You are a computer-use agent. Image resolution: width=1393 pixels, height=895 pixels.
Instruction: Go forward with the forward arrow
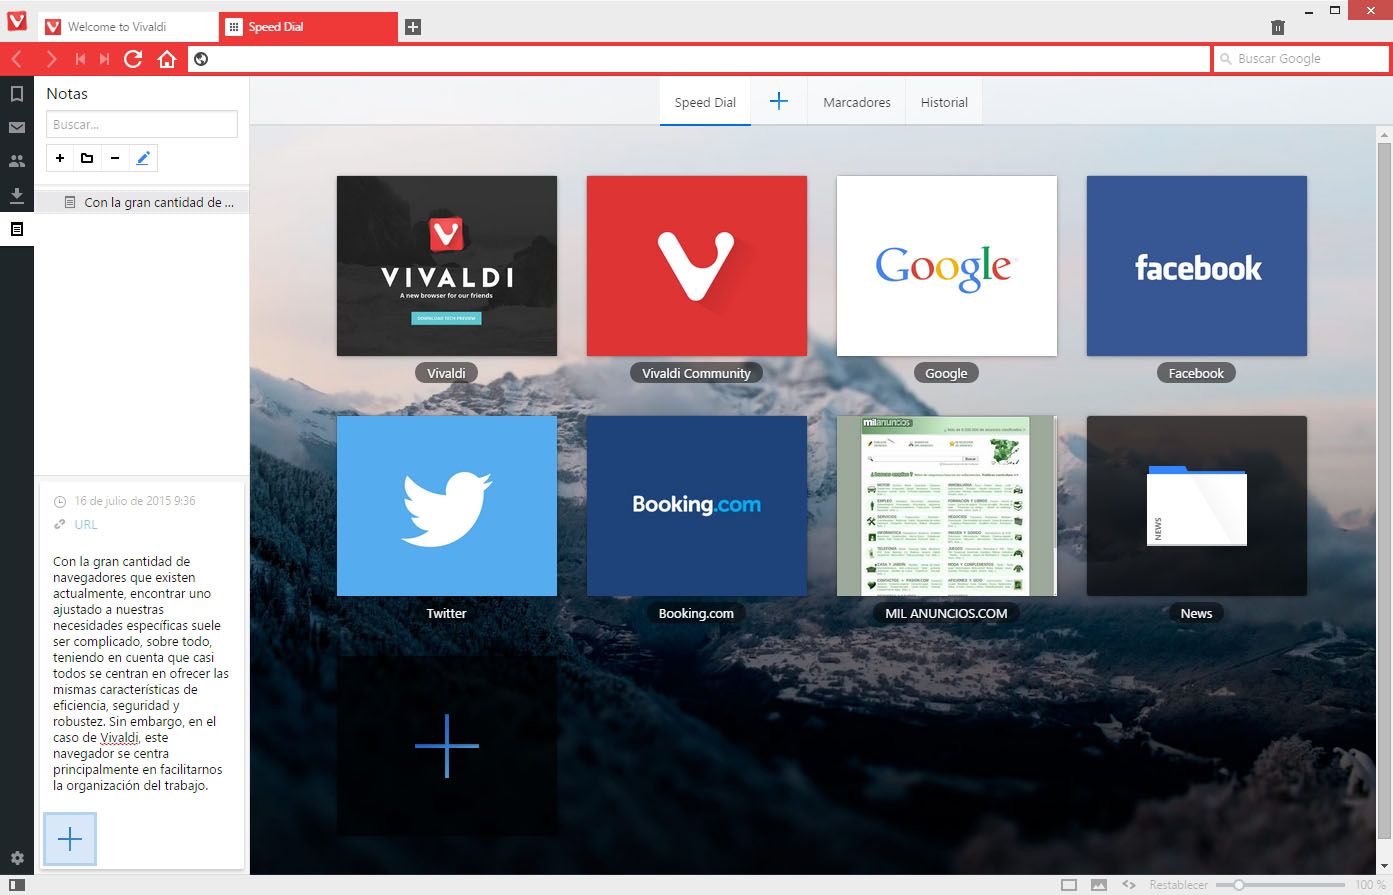51,59
